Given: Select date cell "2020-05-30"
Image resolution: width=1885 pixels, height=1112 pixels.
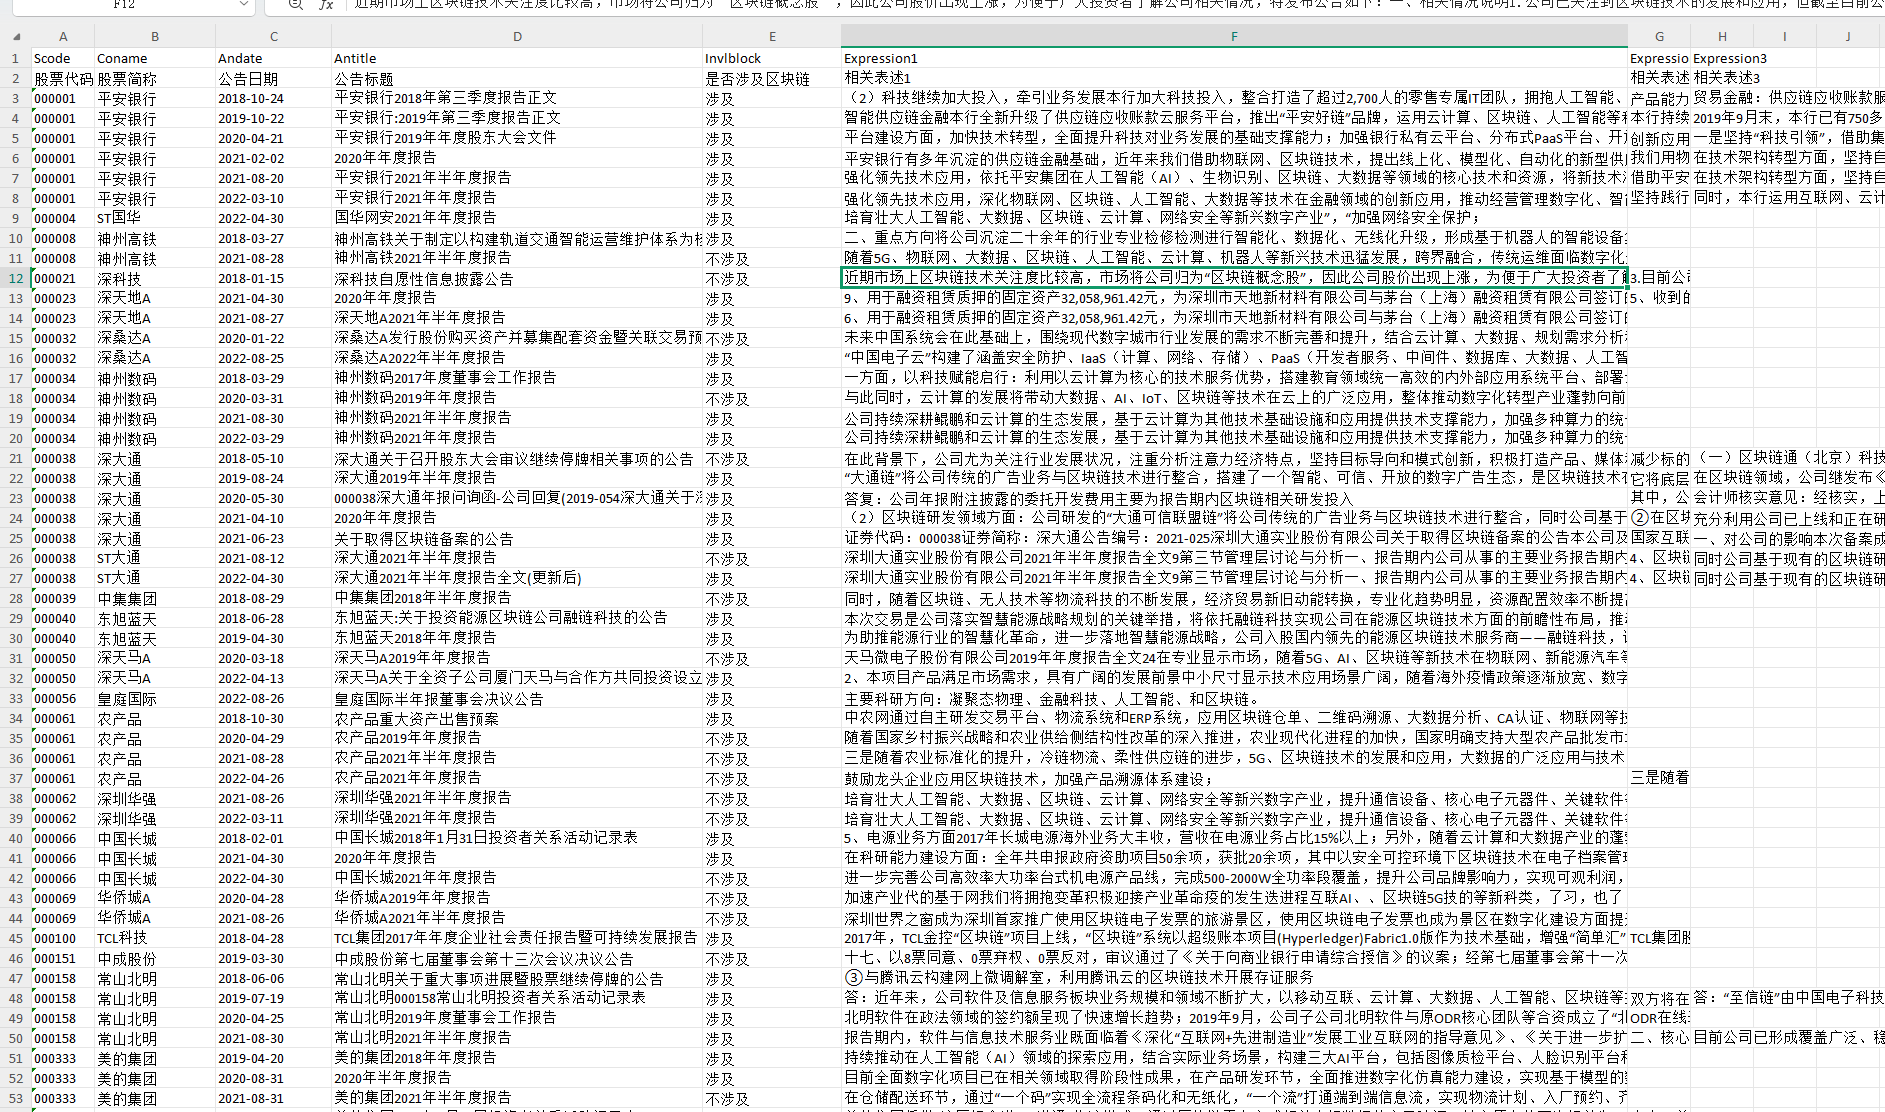Looking at the screenshot, I should [x=273, y=498].
